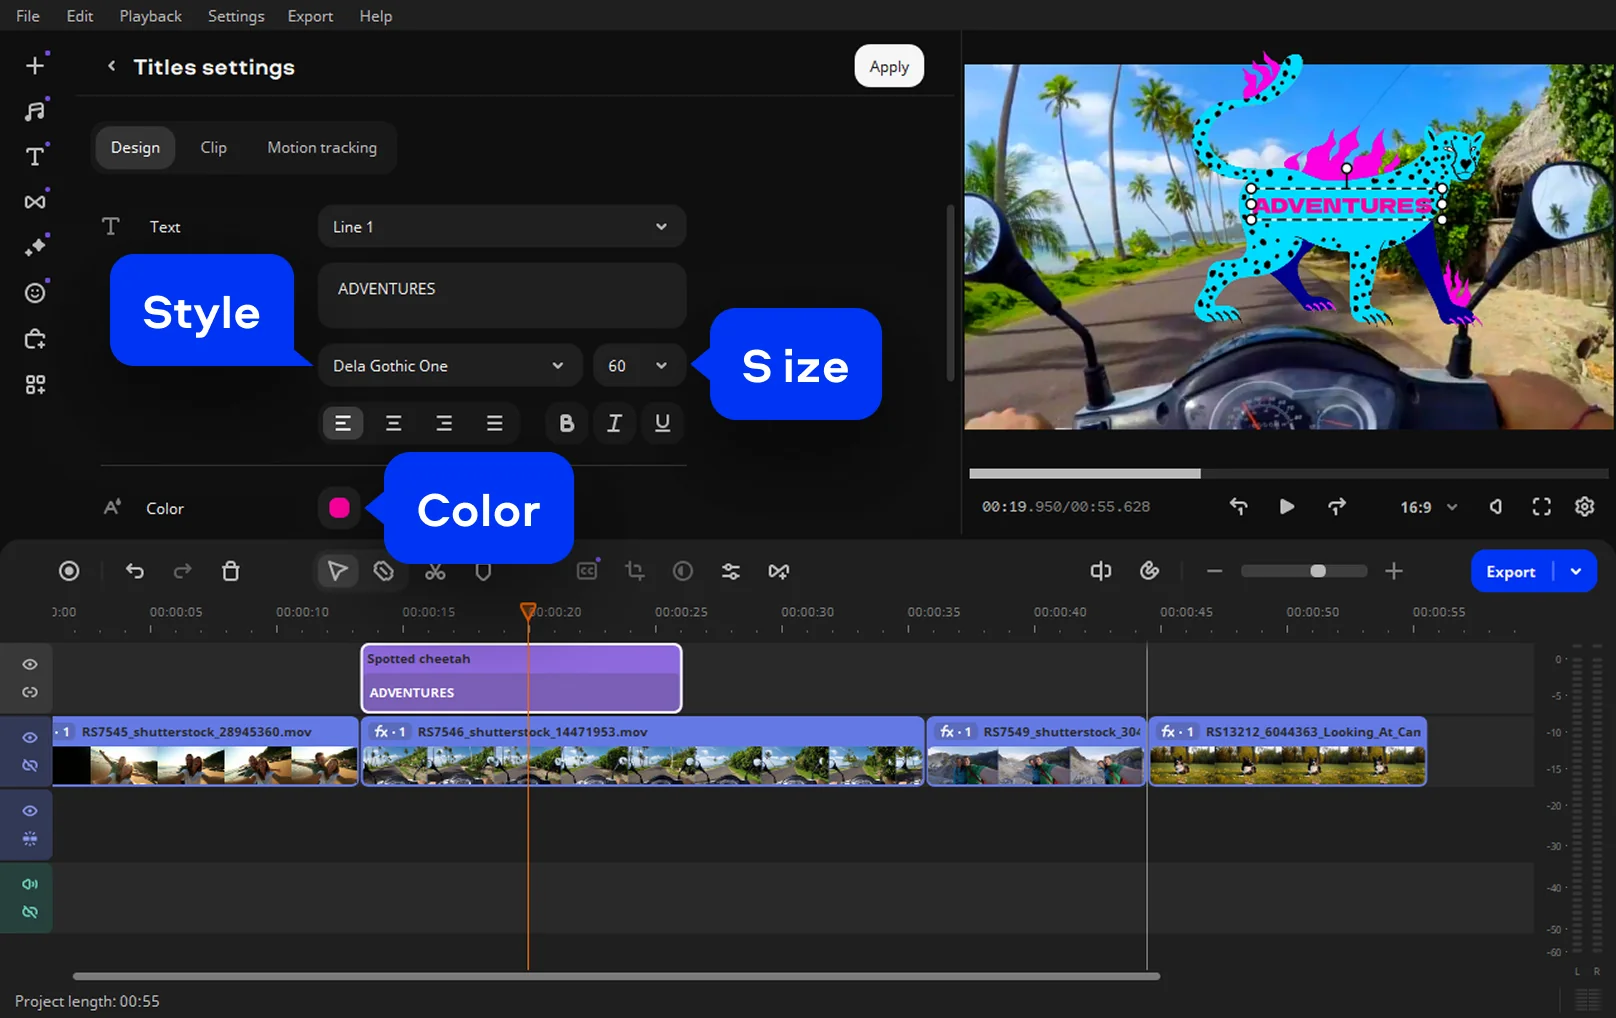Open the Playback menu
1616x1018 pixels.
click(x=150, y=16)
